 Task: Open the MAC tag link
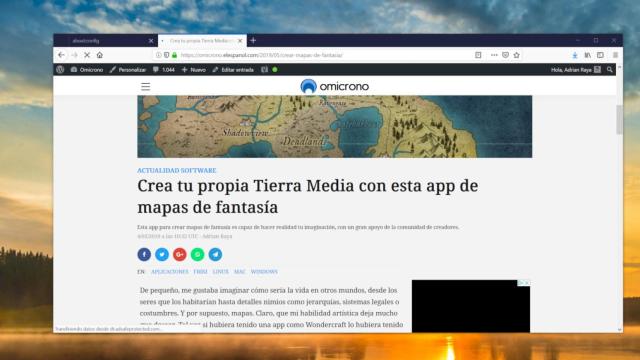(x=240, y=272)
